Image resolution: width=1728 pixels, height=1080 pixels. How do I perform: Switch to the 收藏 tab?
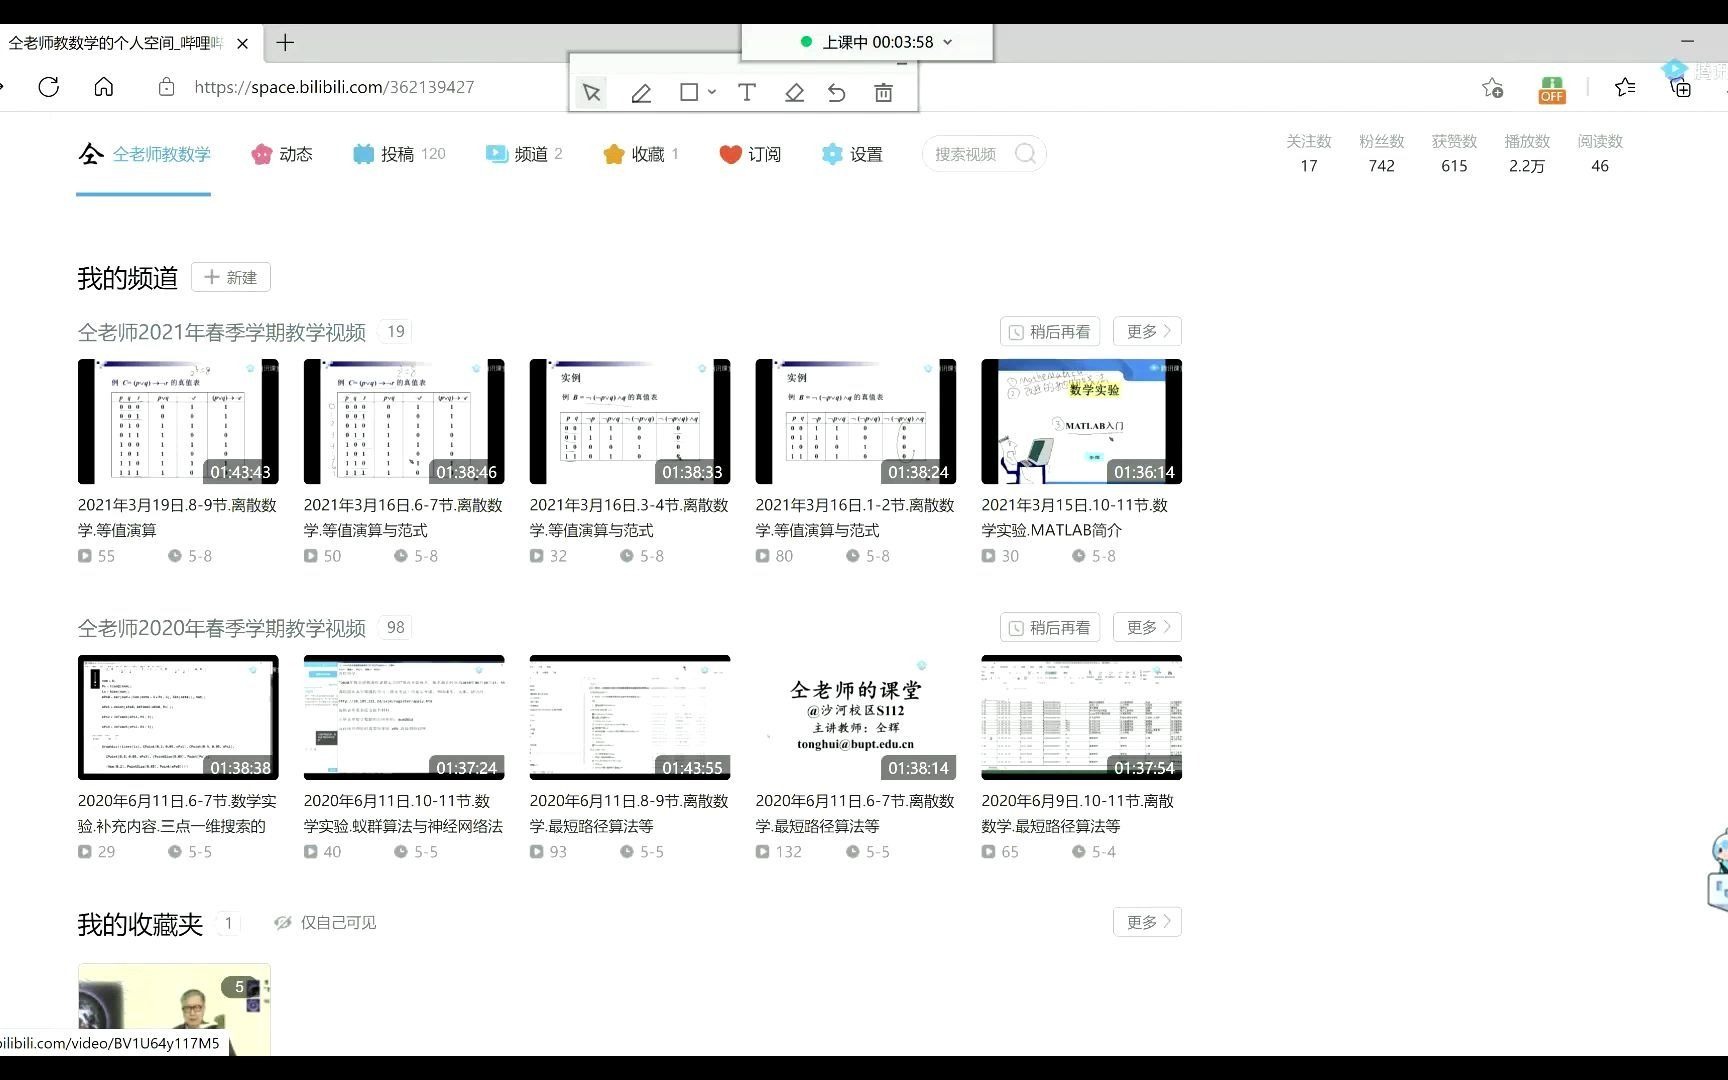click(641, 154)
